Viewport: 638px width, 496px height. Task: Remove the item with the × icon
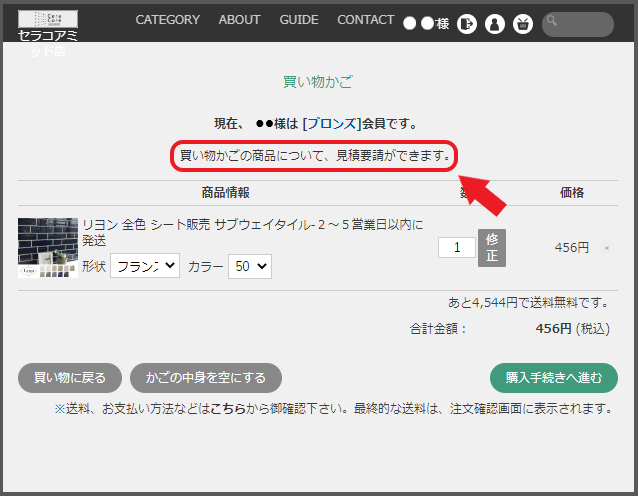(607, 248)
